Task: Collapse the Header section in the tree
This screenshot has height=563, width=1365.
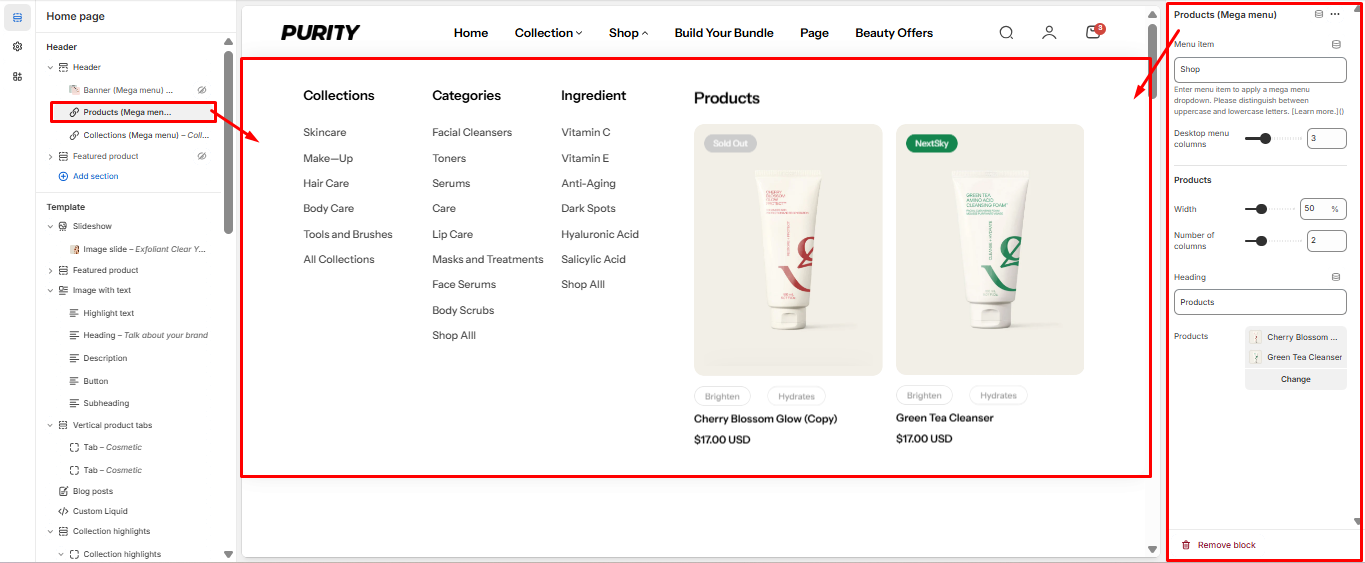Action: (51, 68)
